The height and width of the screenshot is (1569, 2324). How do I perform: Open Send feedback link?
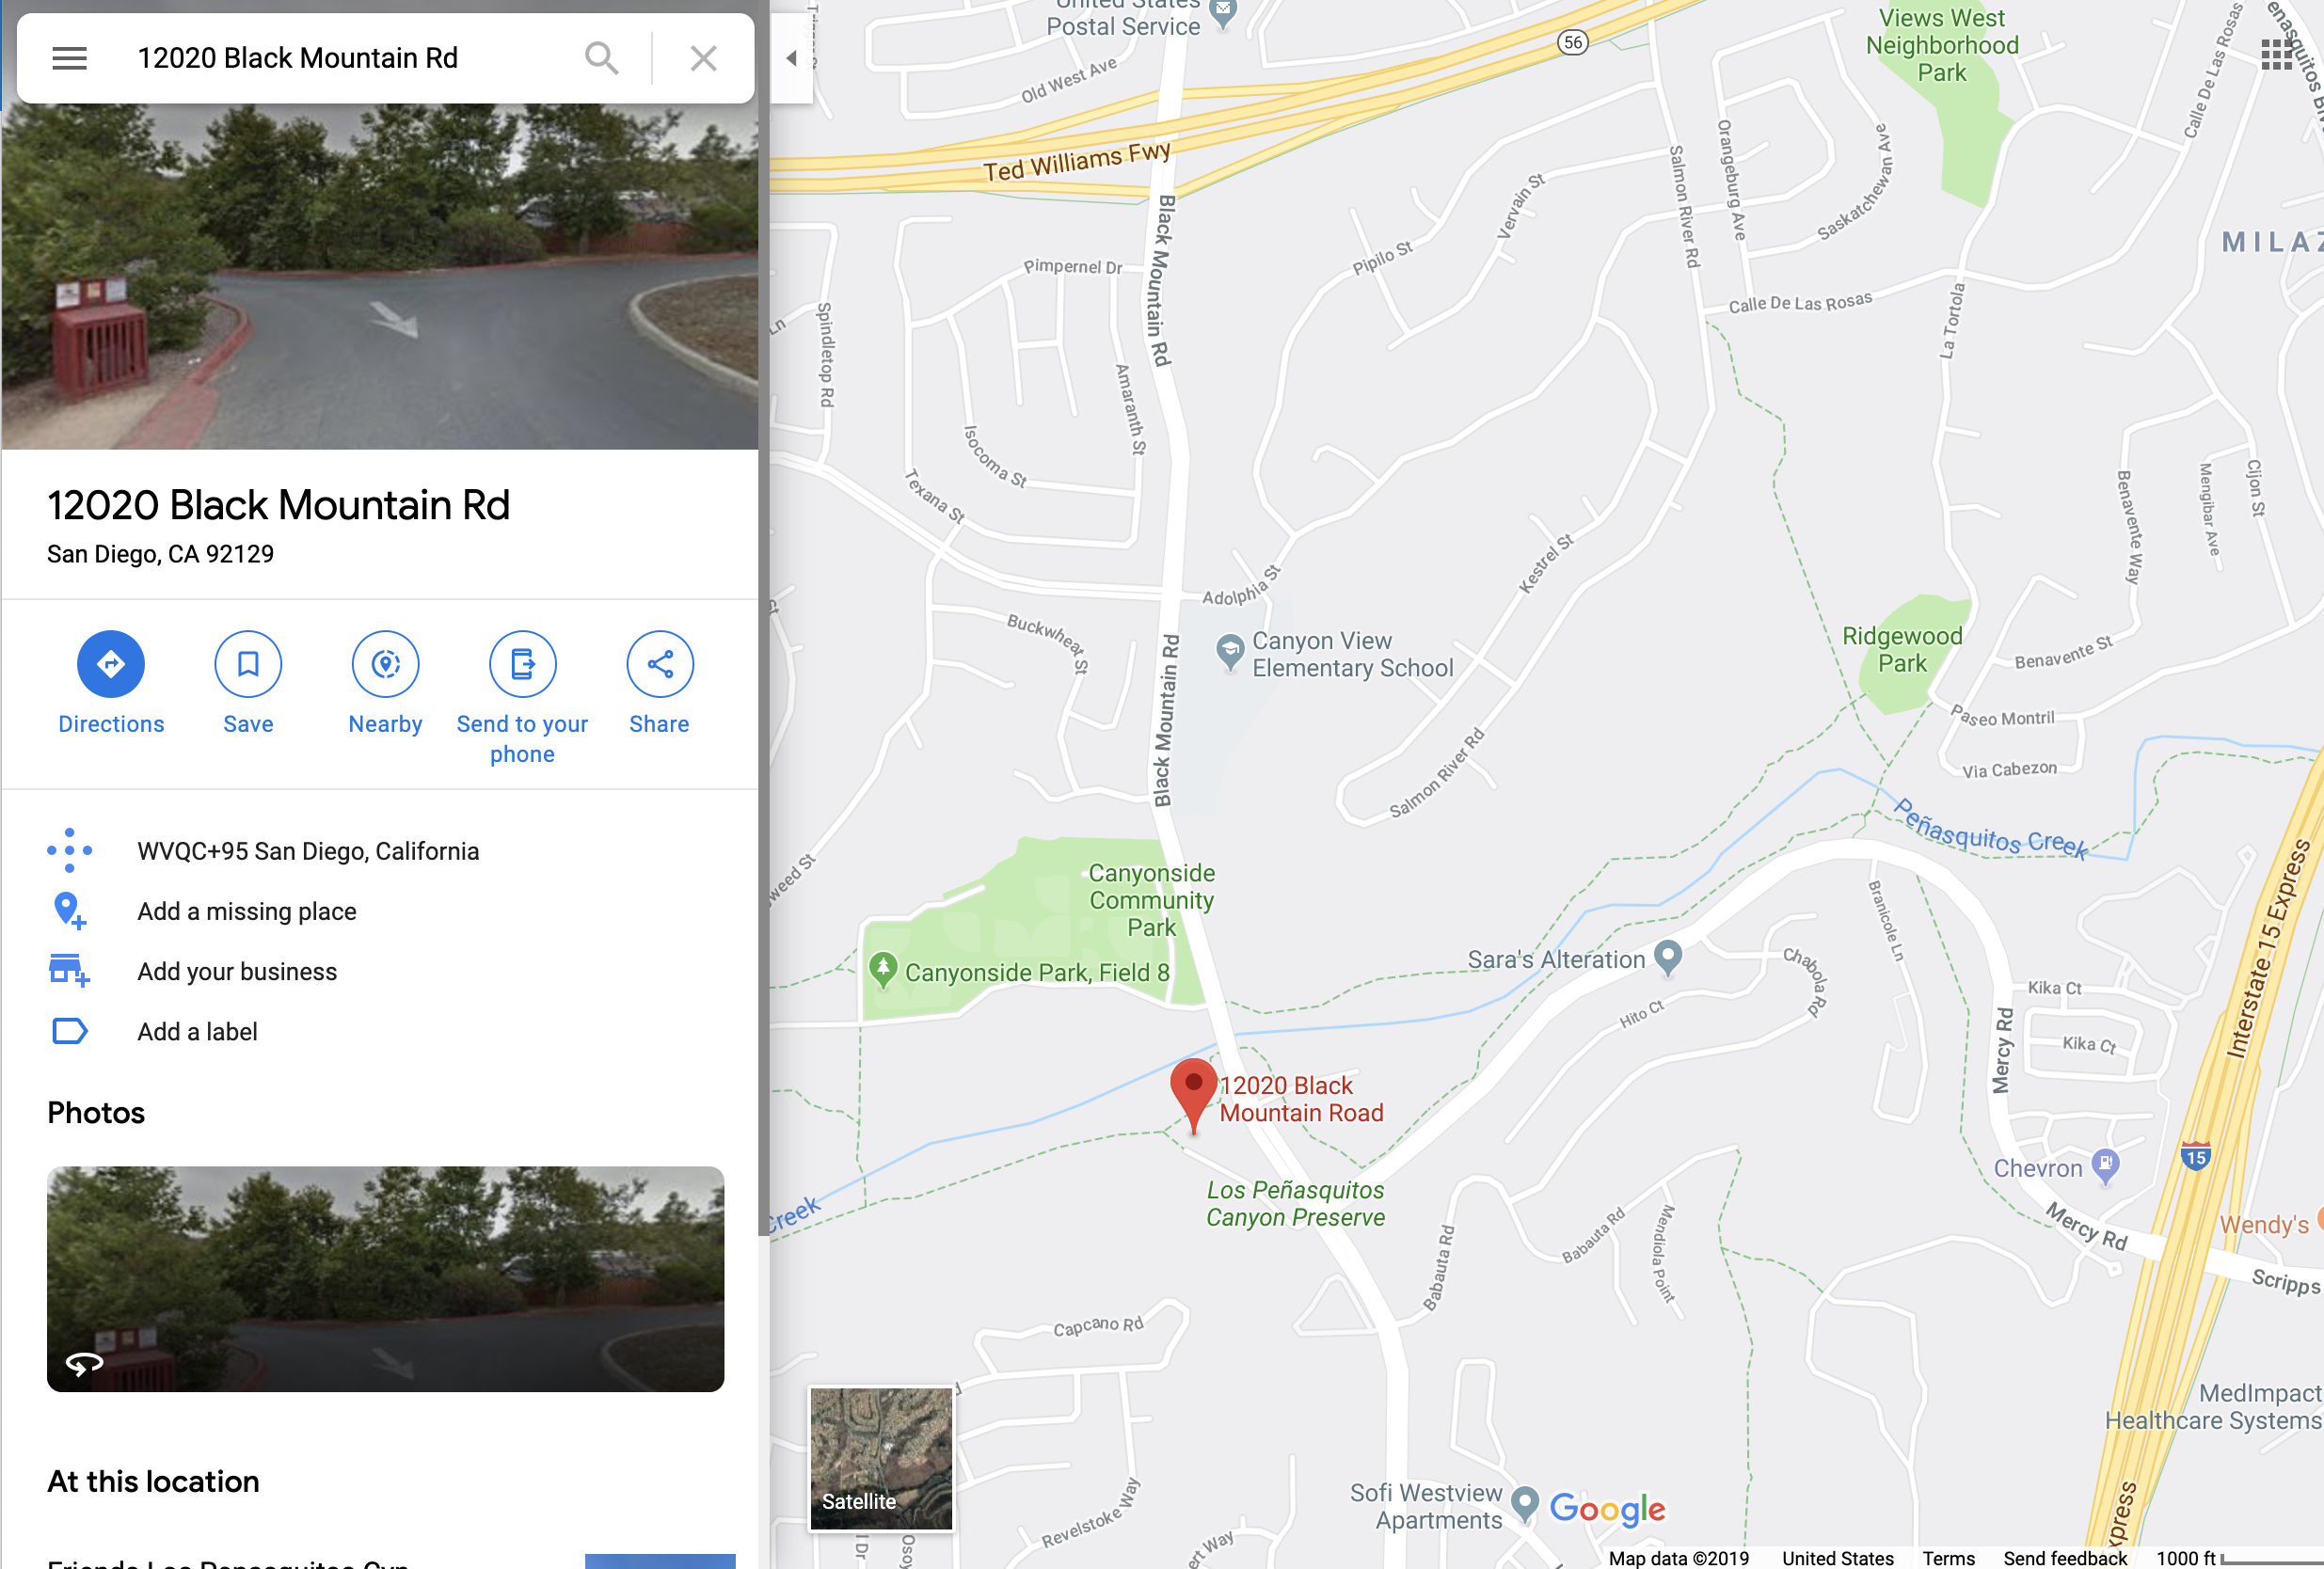(x=2064, y=1558)
